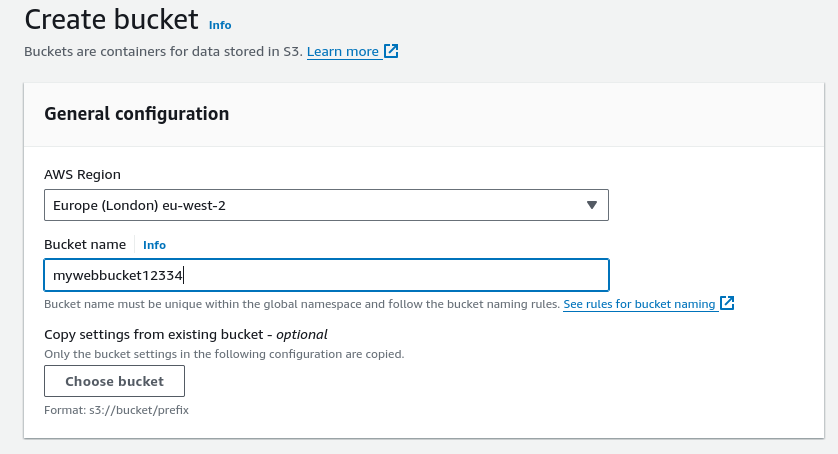Click the General configuration heading

pos(136,114)
